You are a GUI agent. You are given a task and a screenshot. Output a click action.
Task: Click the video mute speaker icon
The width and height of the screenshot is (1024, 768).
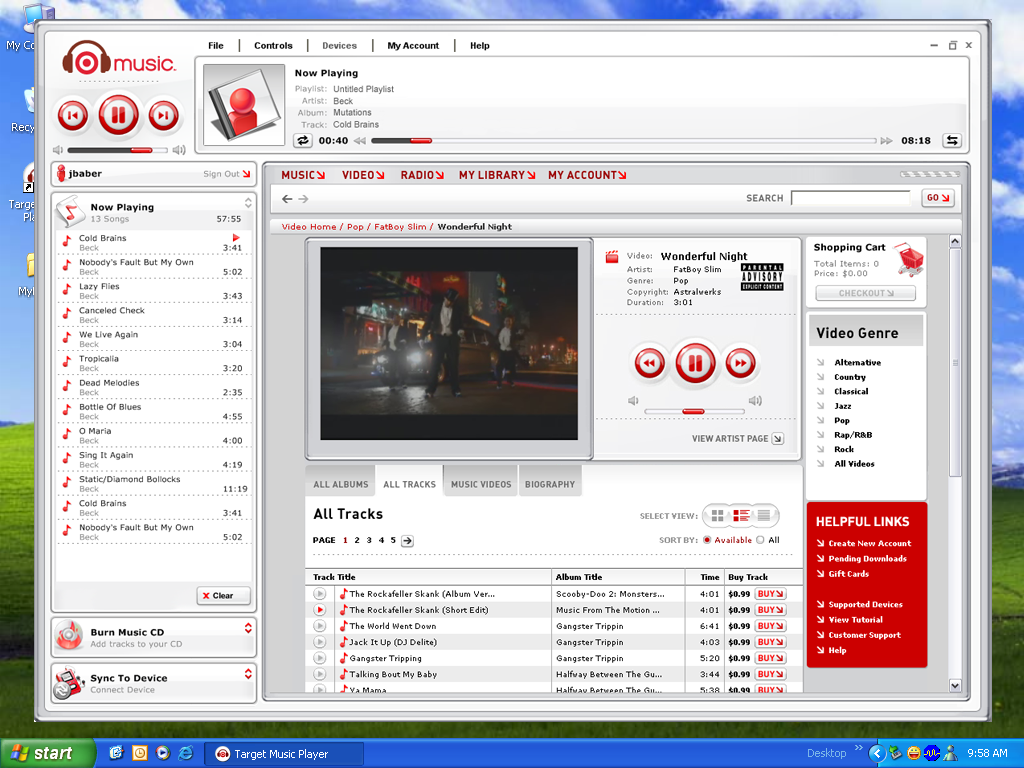pos(633,400)
